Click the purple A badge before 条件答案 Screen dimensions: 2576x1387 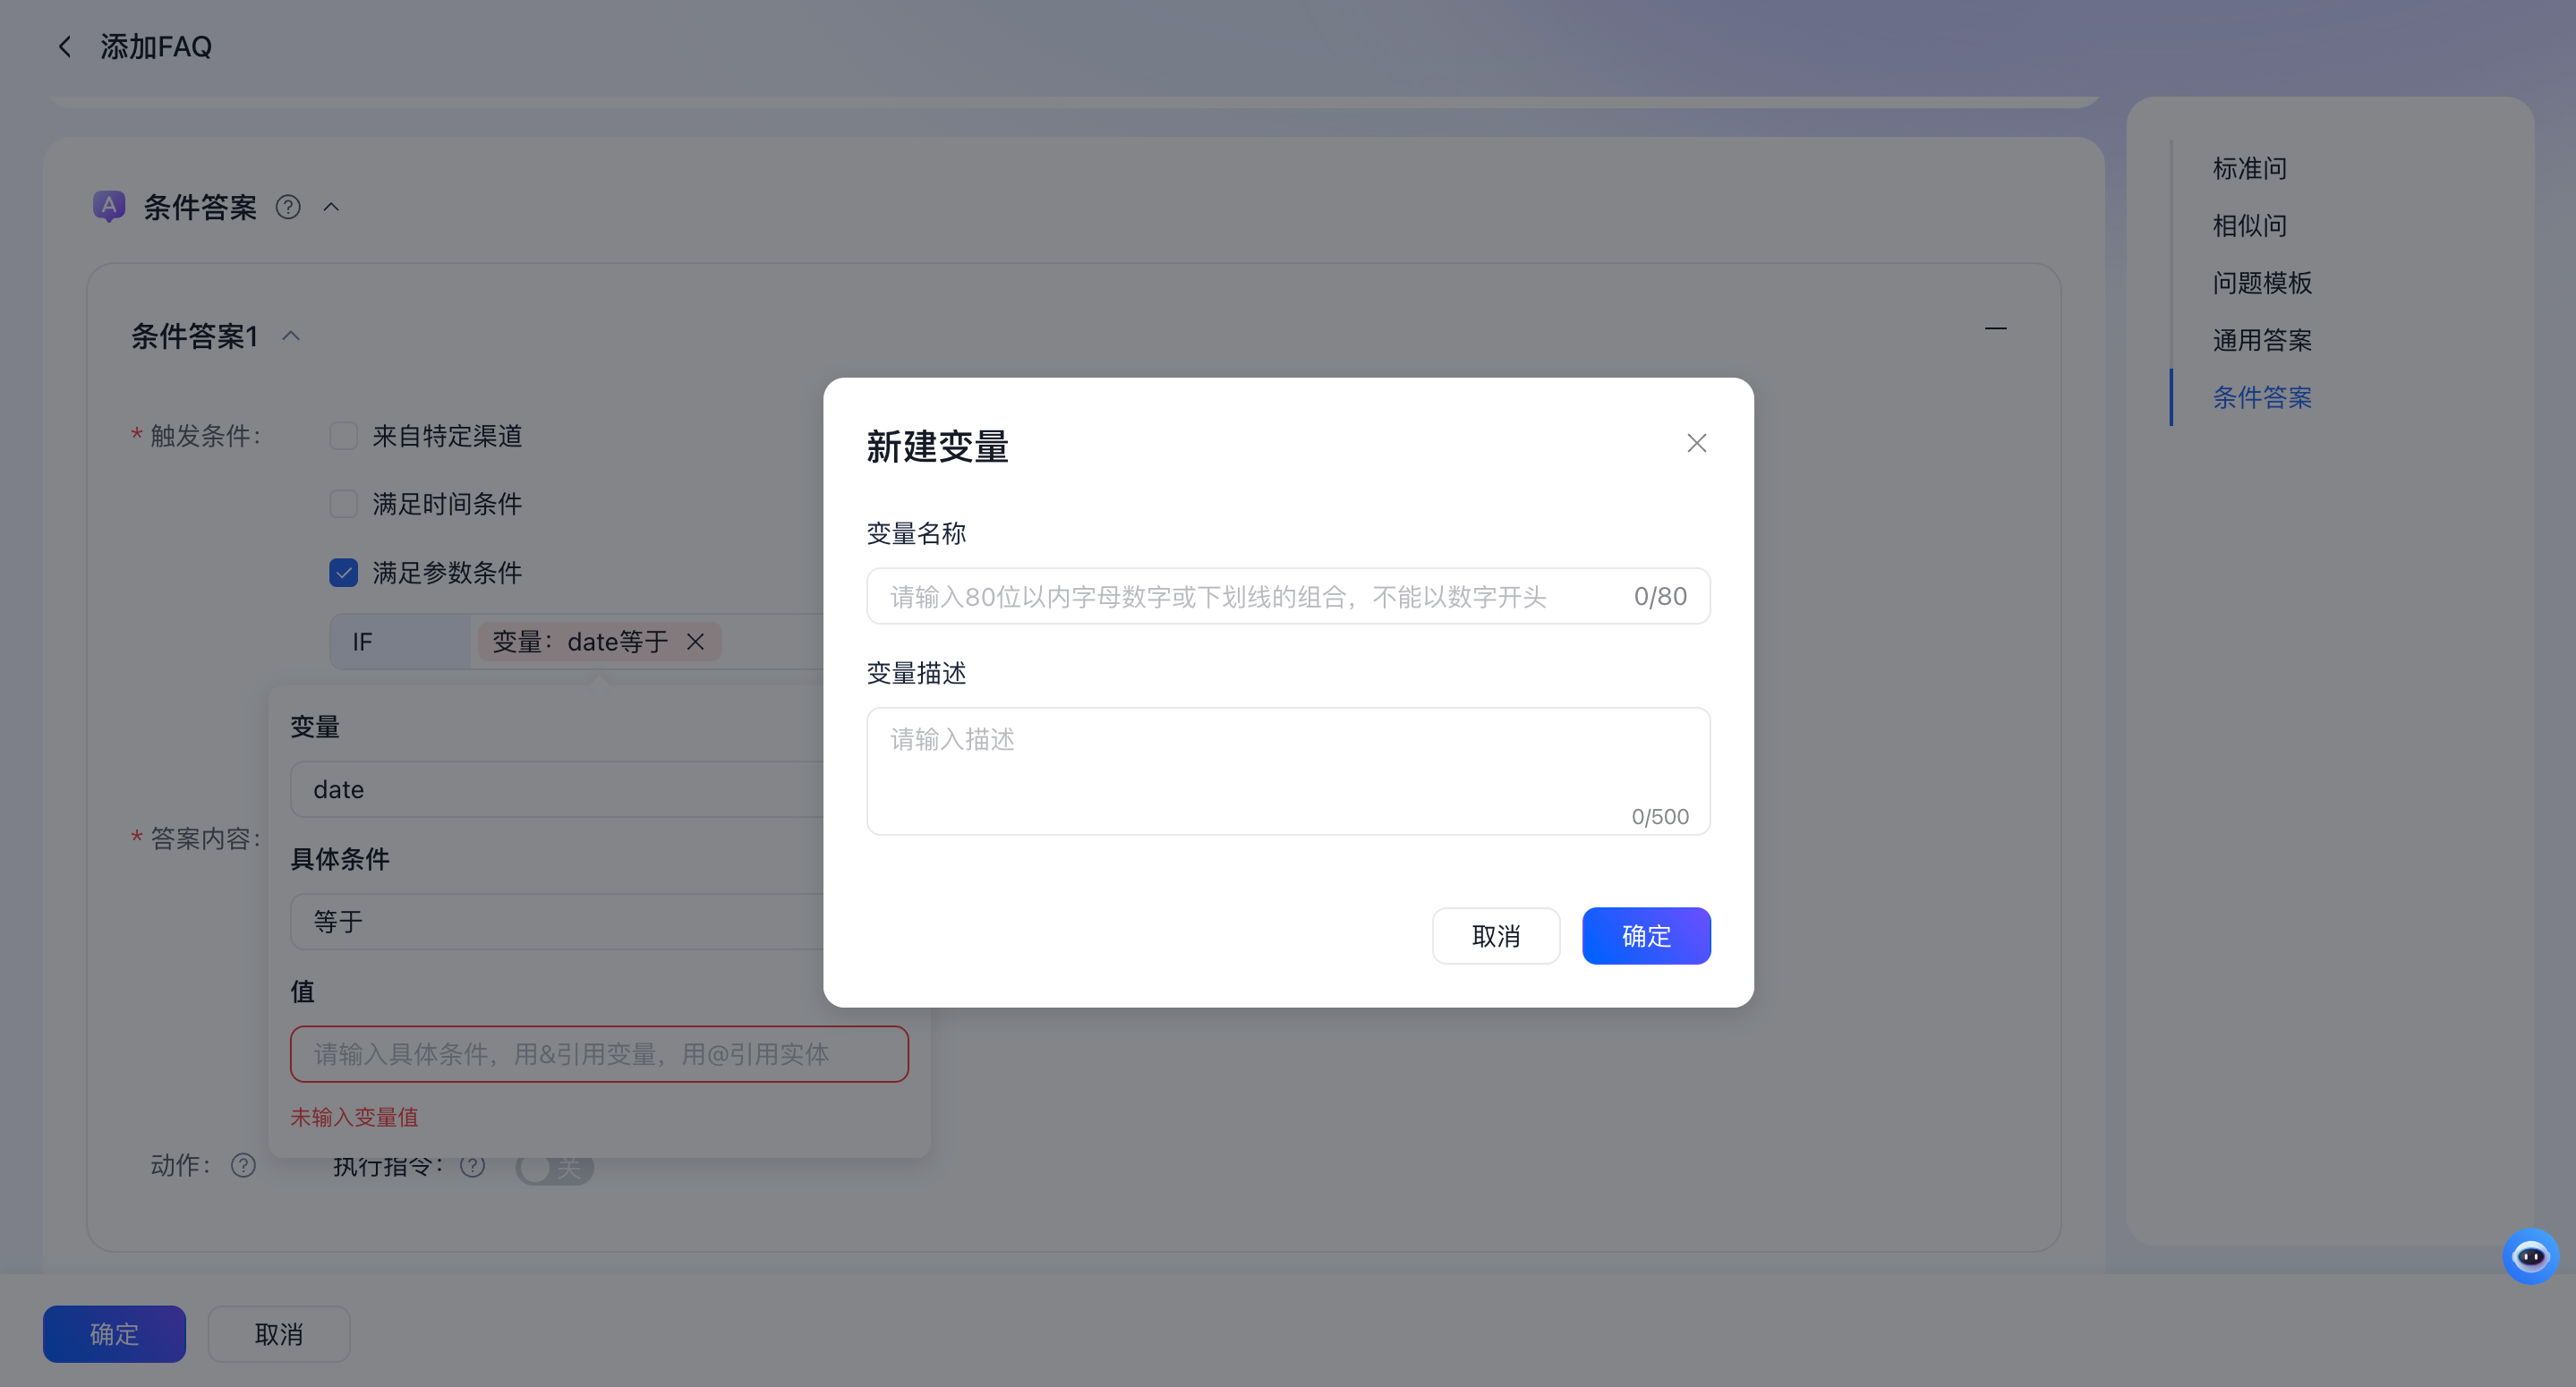click(x=109, y=205)
